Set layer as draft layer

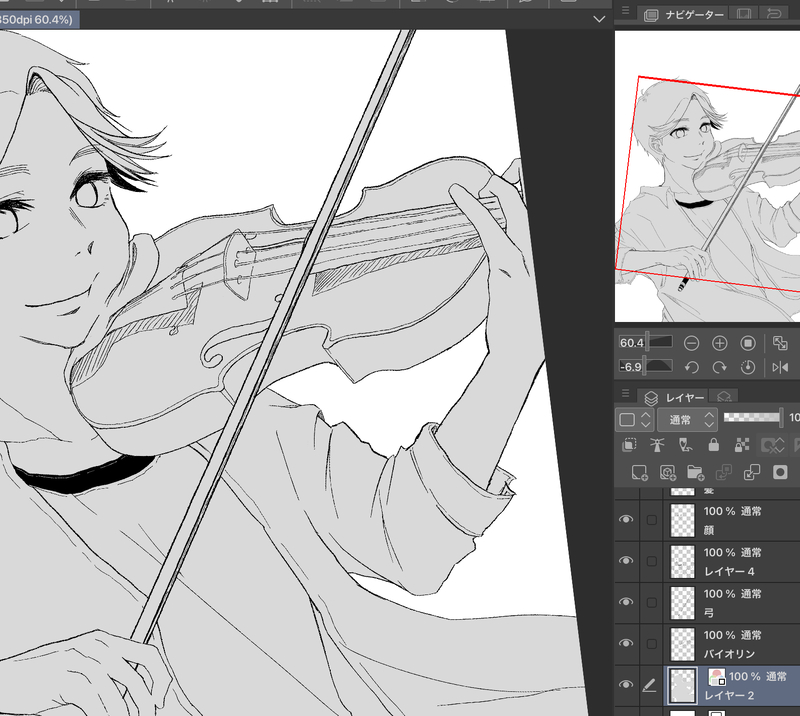pyautogui.click(x=686, y=446)
